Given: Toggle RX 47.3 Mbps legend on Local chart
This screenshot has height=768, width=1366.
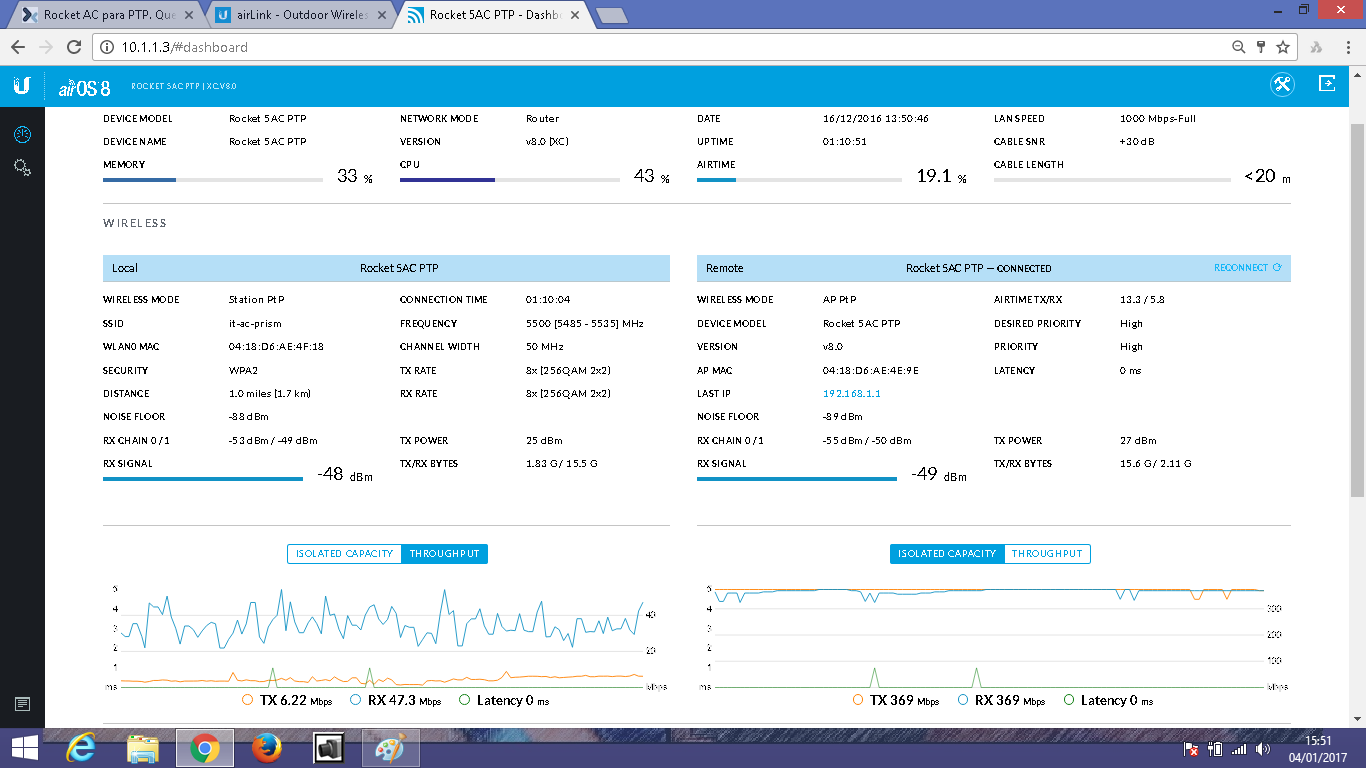Looking at the screenshot, I should click(x=395, y=701).
